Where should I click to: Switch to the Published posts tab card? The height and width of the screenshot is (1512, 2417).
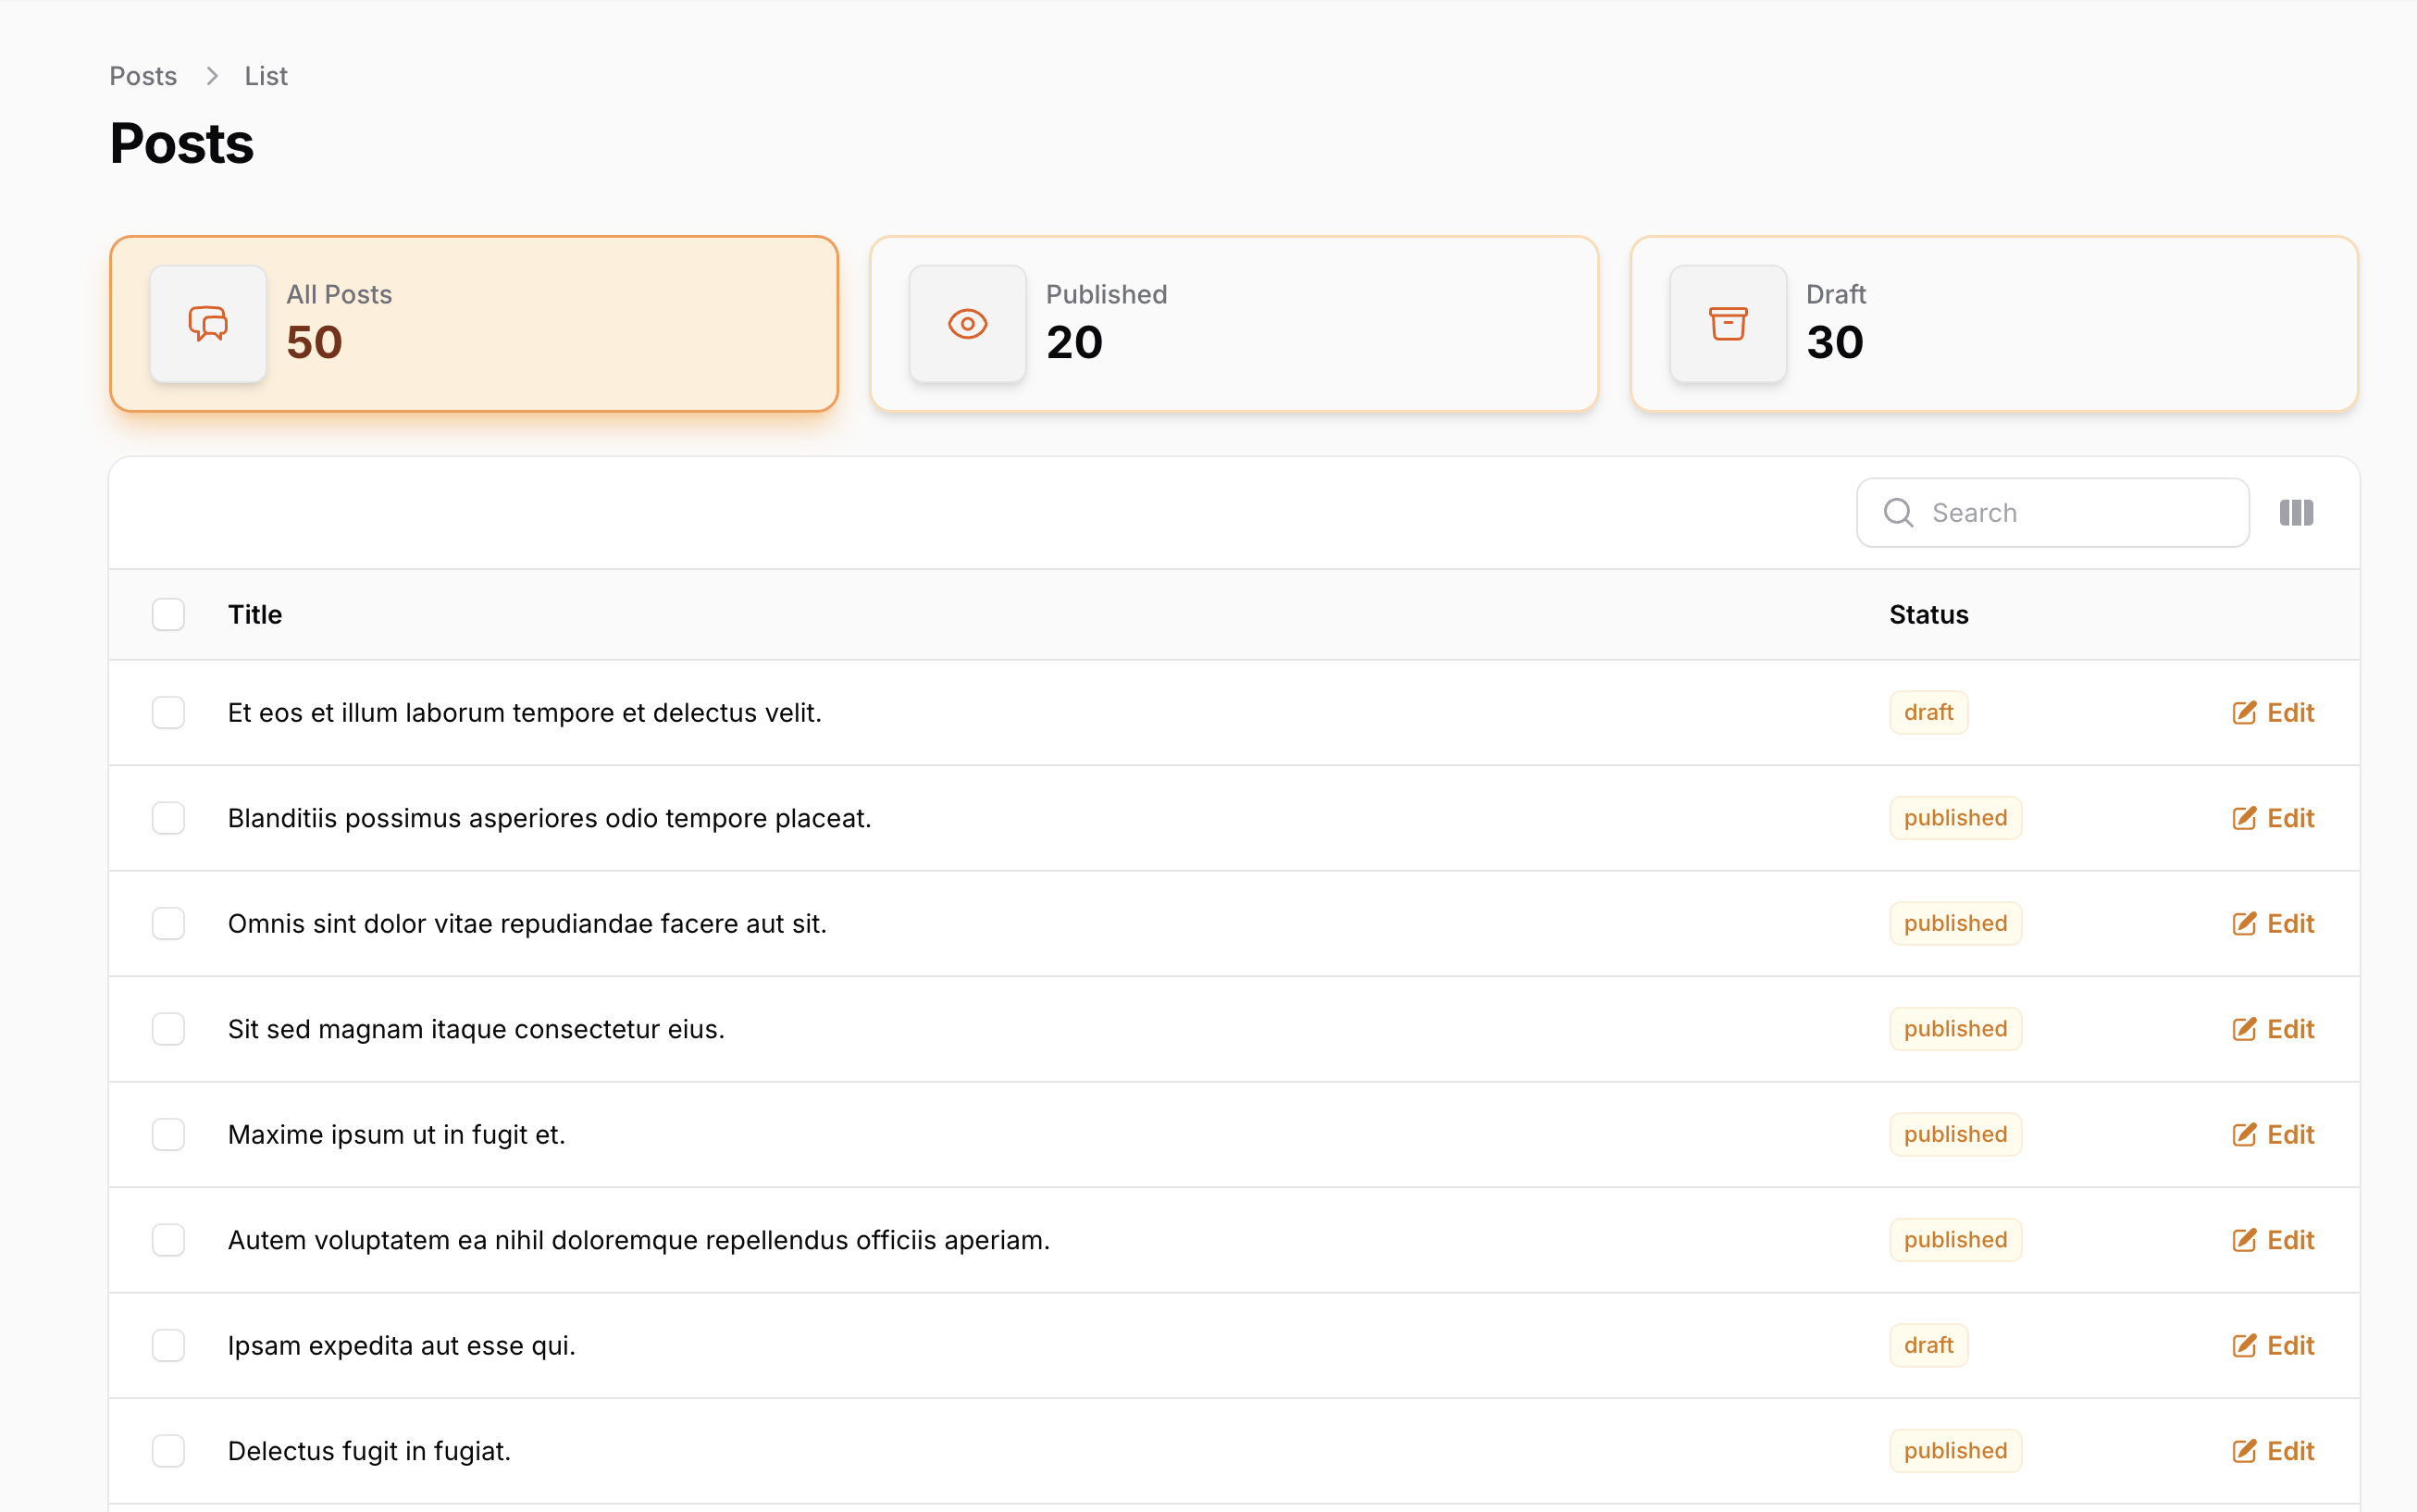pyautogui.click(x=1233, y=324)
